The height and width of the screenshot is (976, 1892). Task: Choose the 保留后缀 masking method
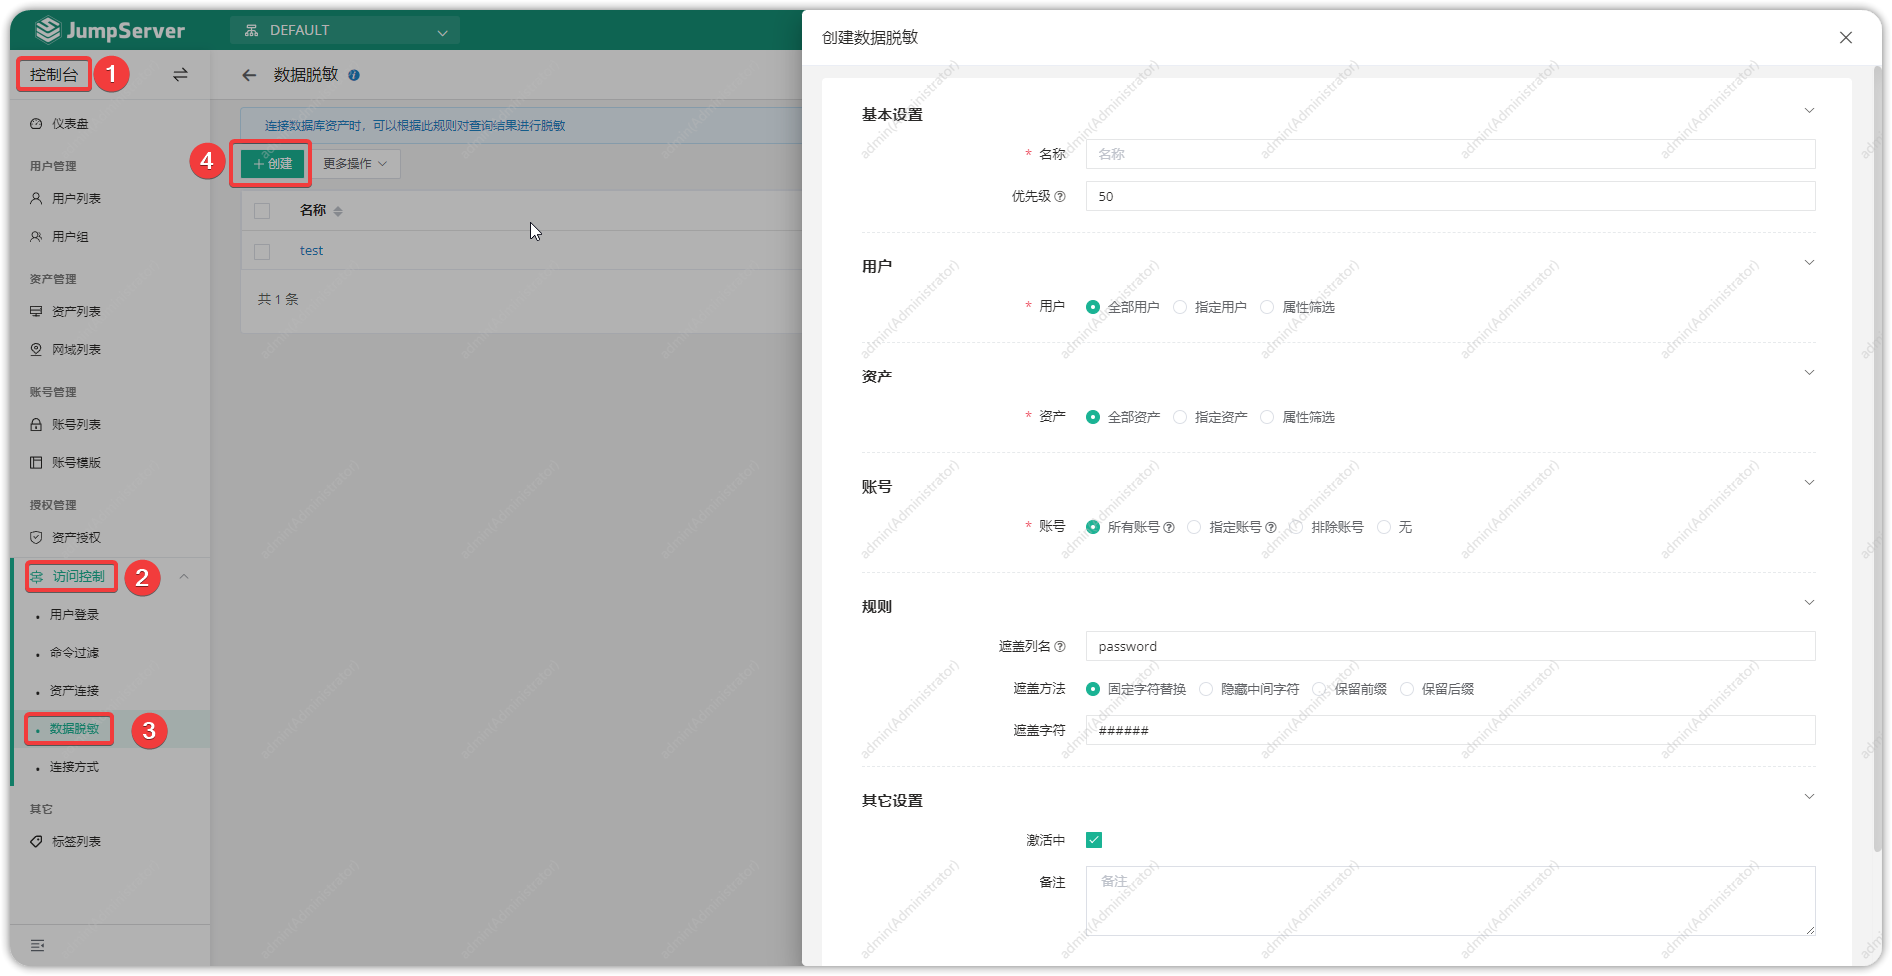(x=1437, y=689)
